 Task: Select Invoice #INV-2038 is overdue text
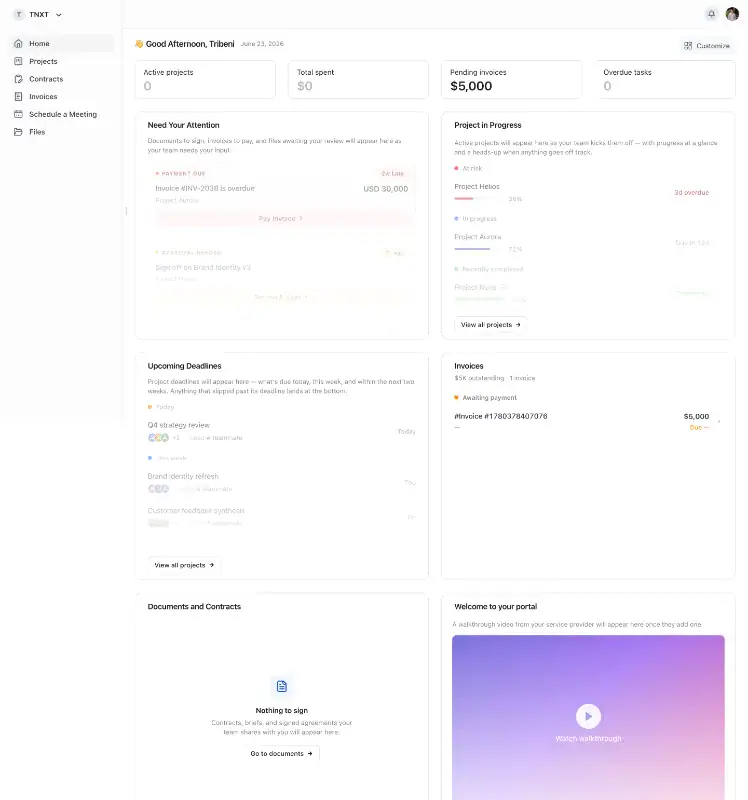(x=205, y=188)
